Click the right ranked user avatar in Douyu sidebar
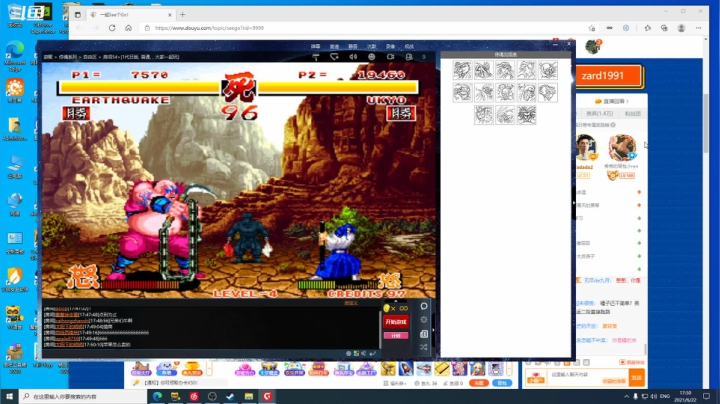 [622, 148]
